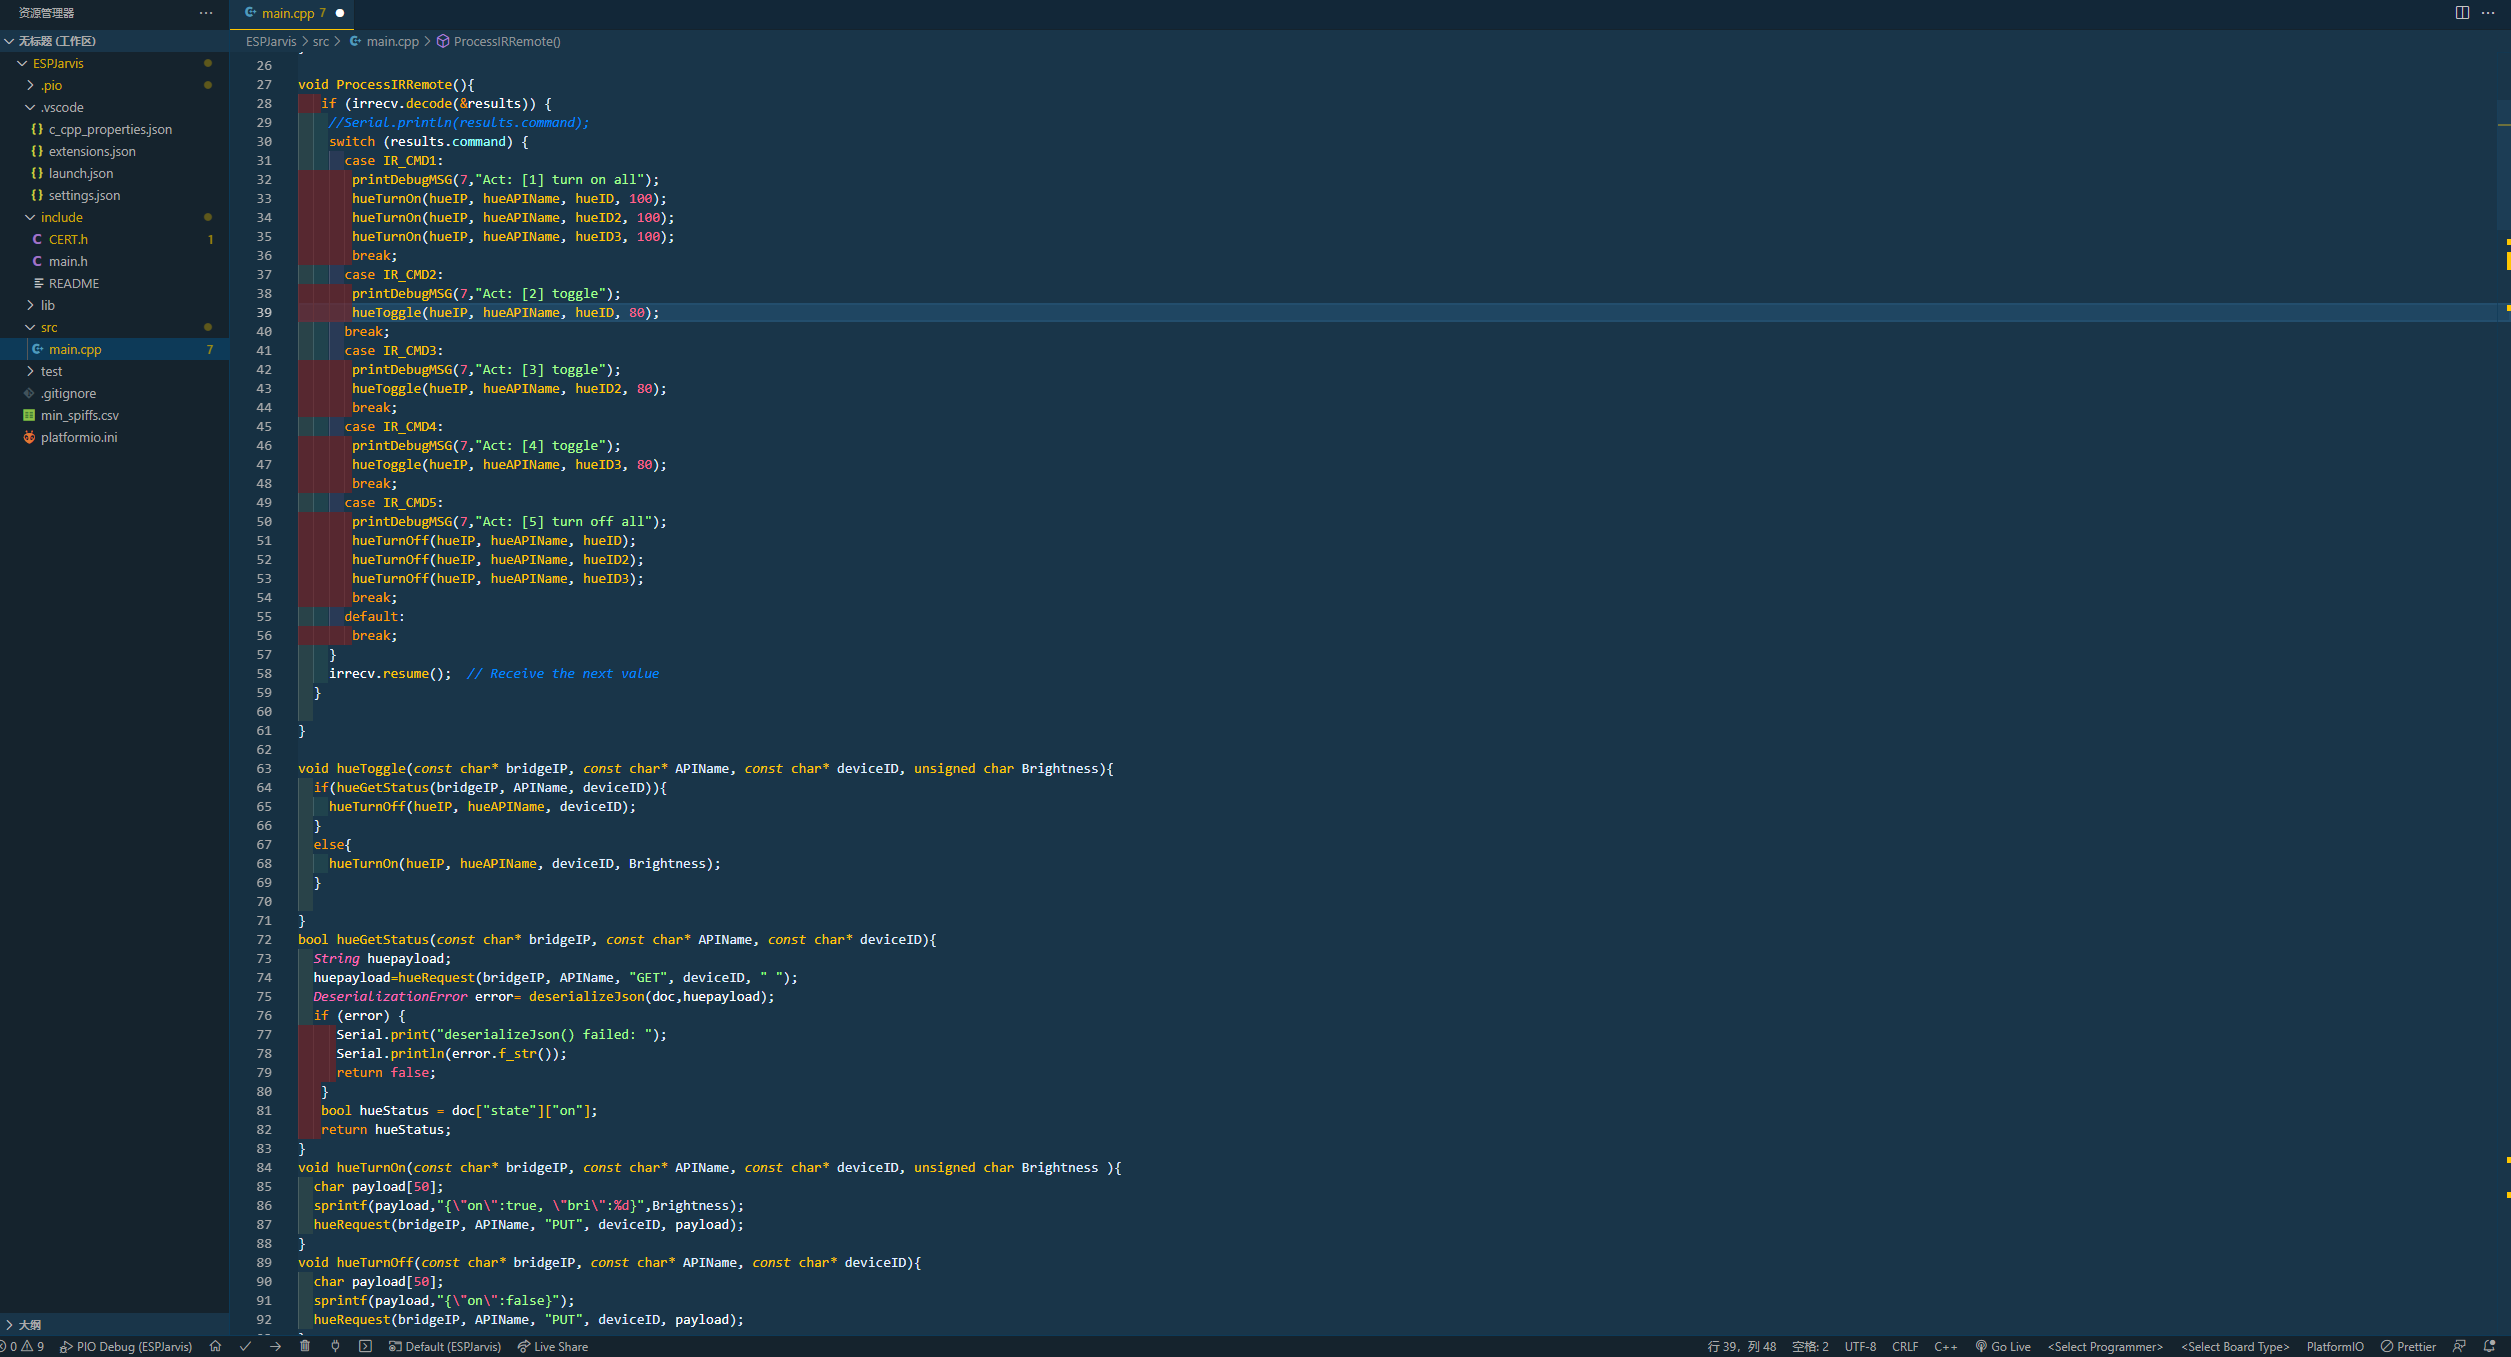Build the project using the checkmark icon
The image size is (2511, 1357).
[x=245, y=1346]
